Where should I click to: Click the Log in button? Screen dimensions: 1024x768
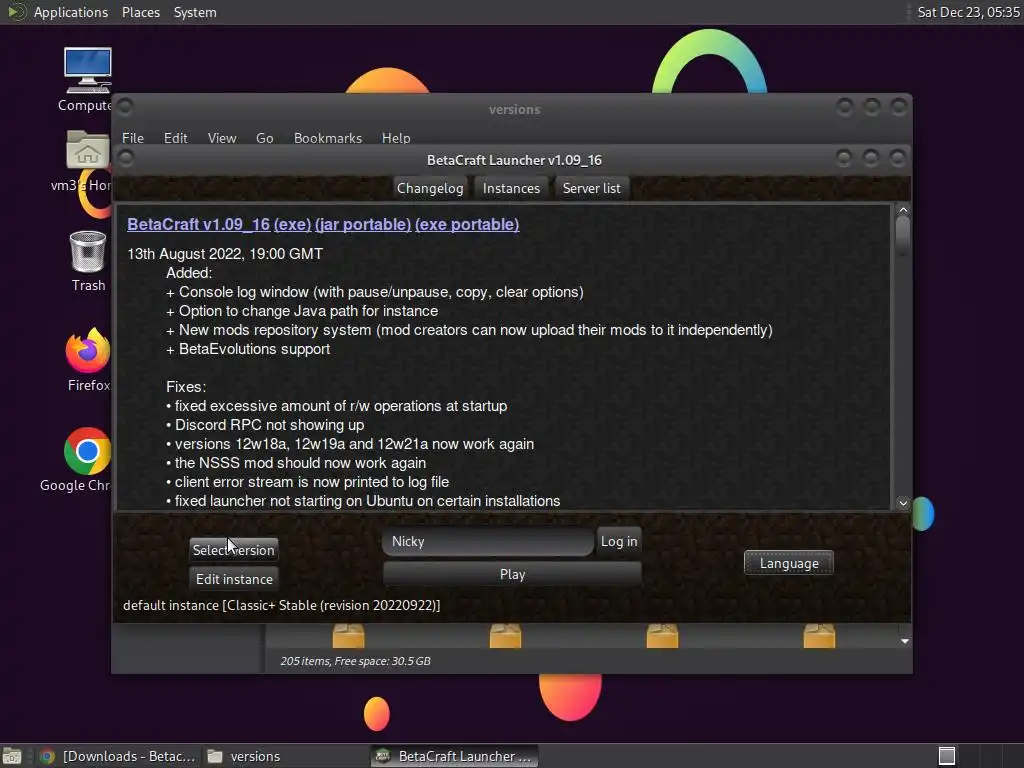point(619,541)
